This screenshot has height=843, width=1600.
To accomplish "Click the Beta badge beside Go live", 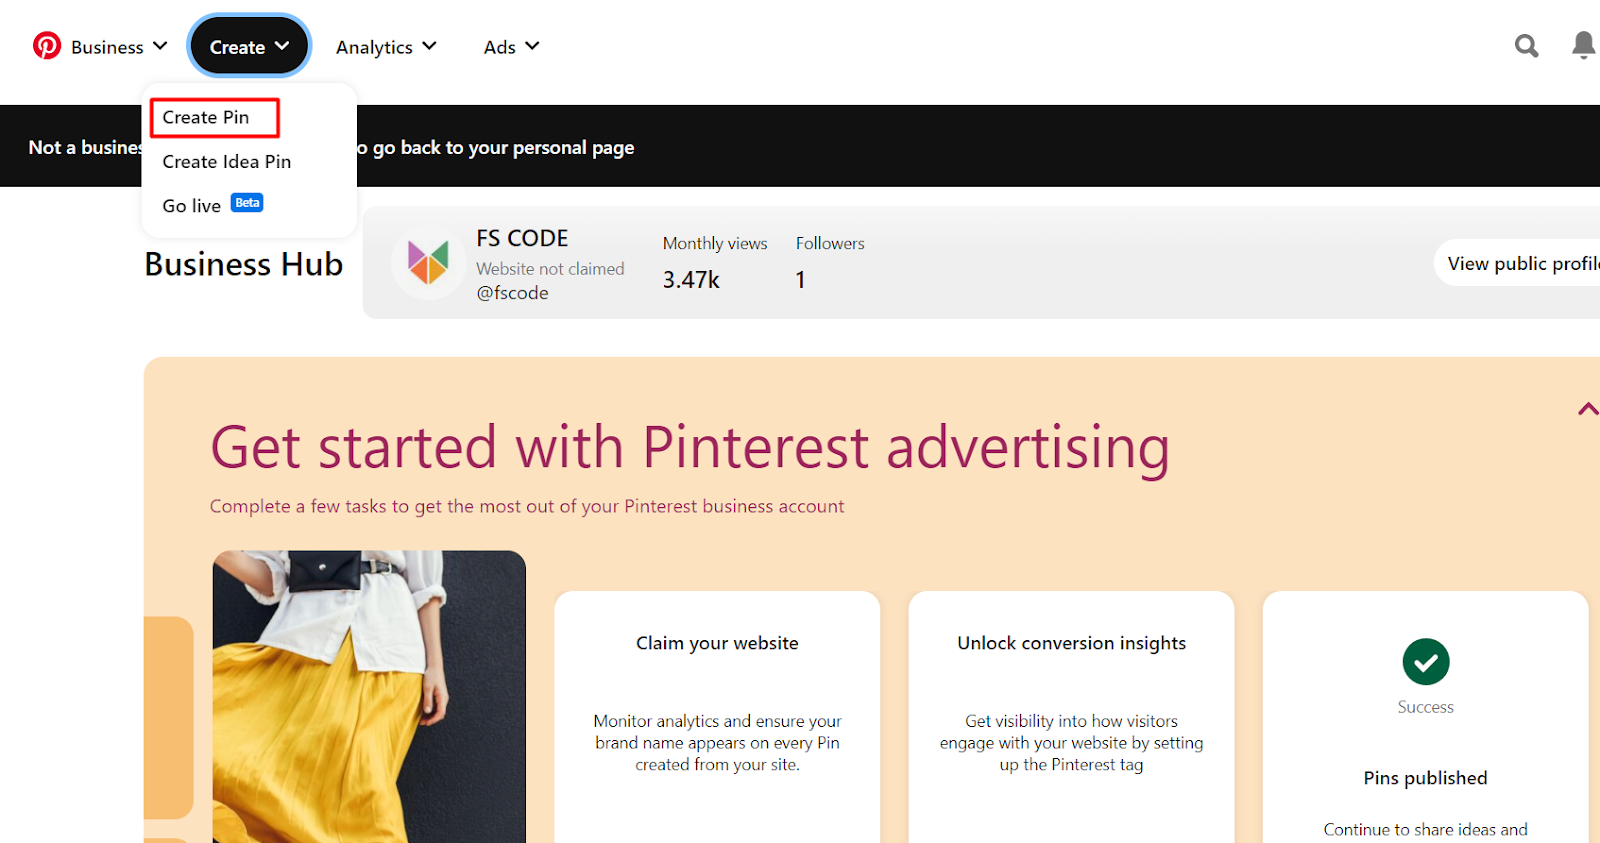I will (247, 203).
